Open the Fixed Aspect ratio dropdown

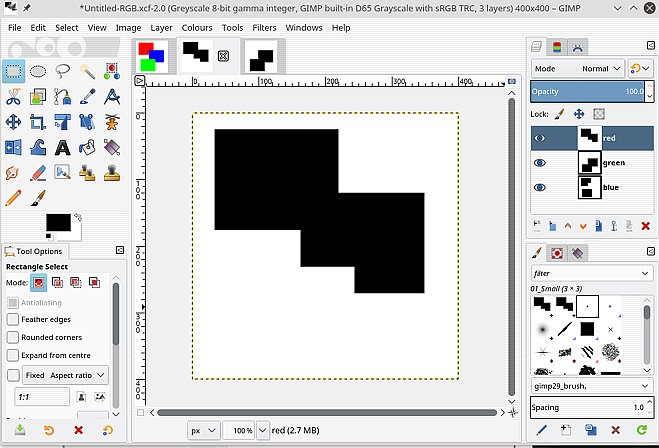pos(65,375)
